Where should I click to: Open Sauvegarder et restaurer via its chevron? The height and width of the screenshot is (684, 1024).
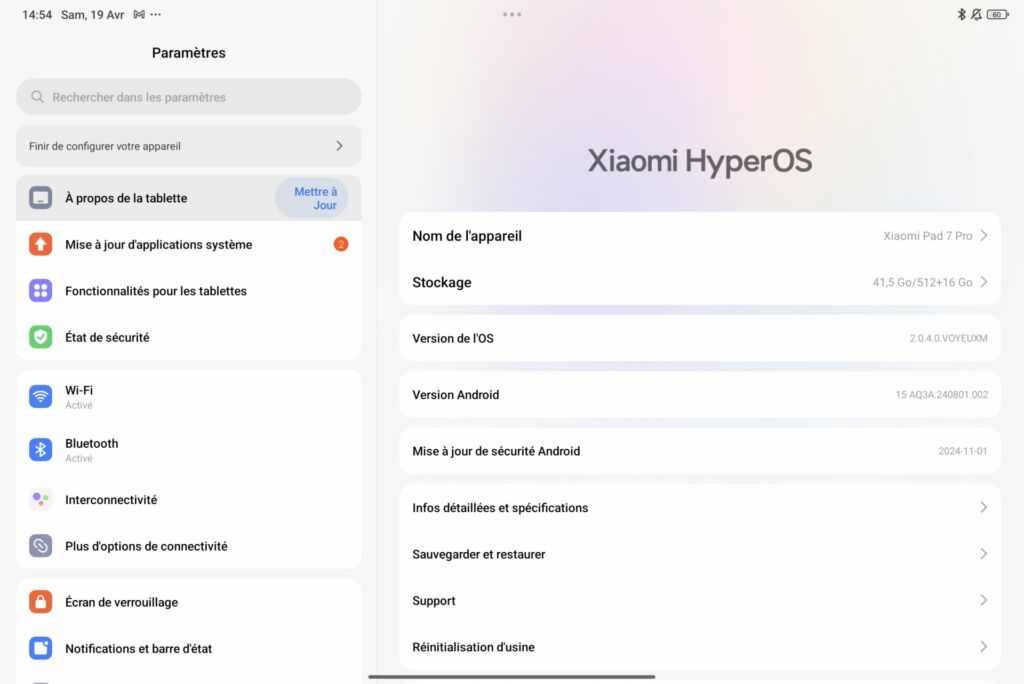point(984,553)
